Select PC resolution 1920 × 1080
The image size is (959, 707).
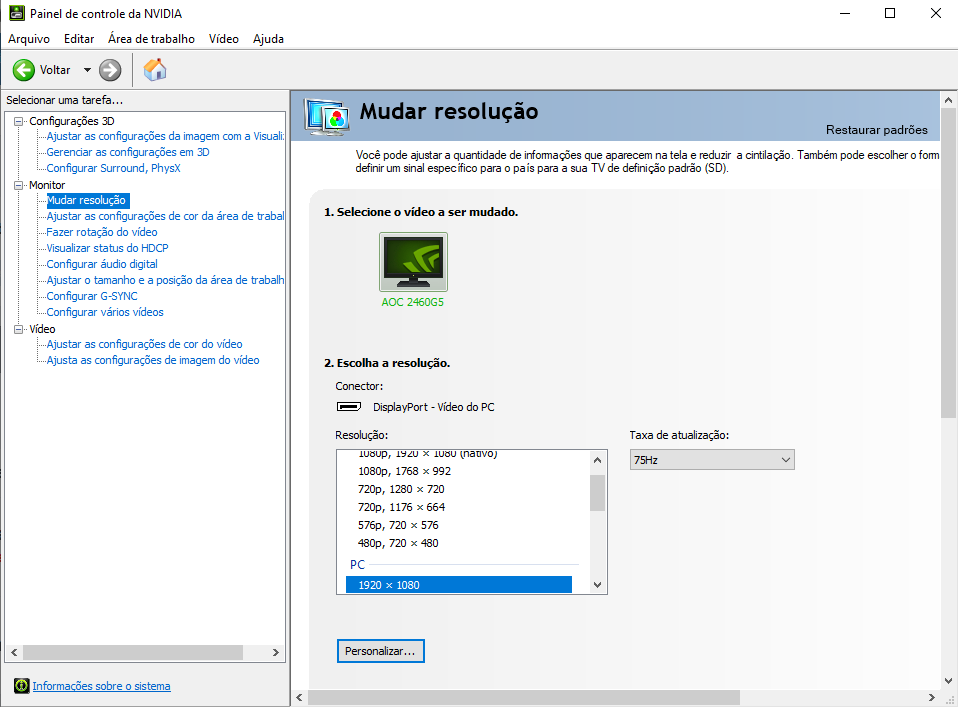click(459, 585)
